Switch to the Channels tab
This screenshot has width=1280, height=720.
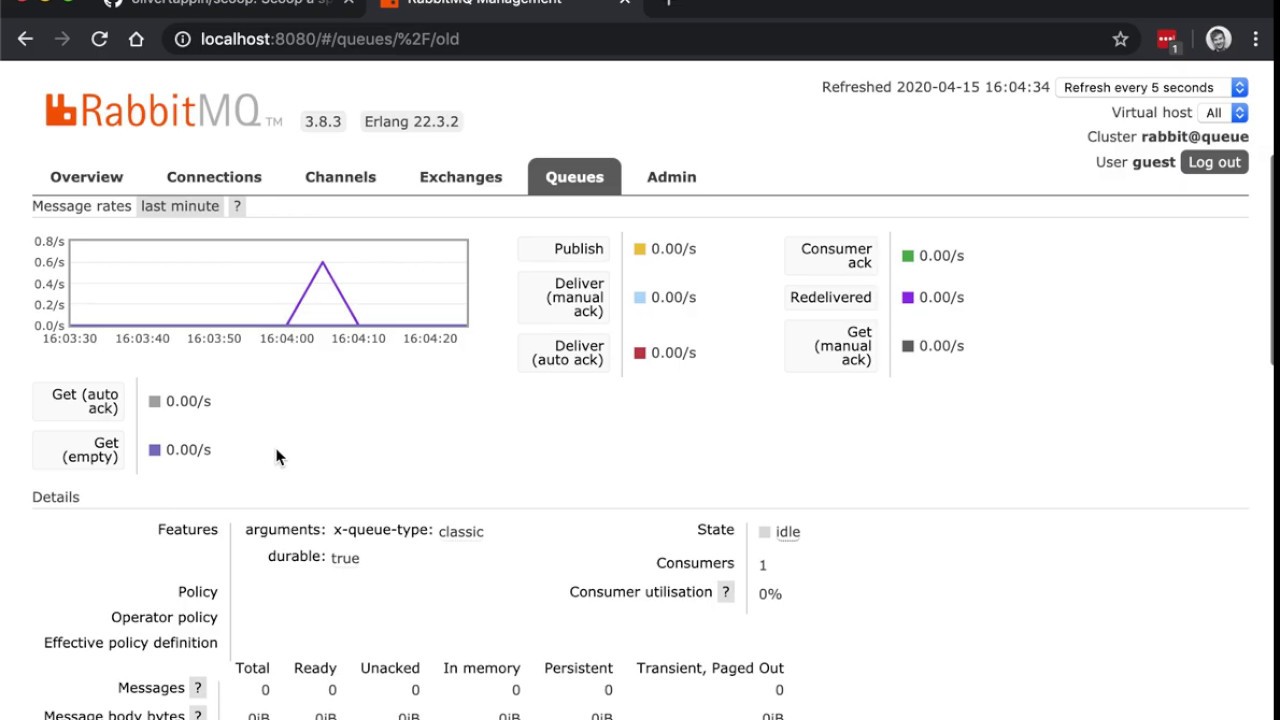pos(340,177)
